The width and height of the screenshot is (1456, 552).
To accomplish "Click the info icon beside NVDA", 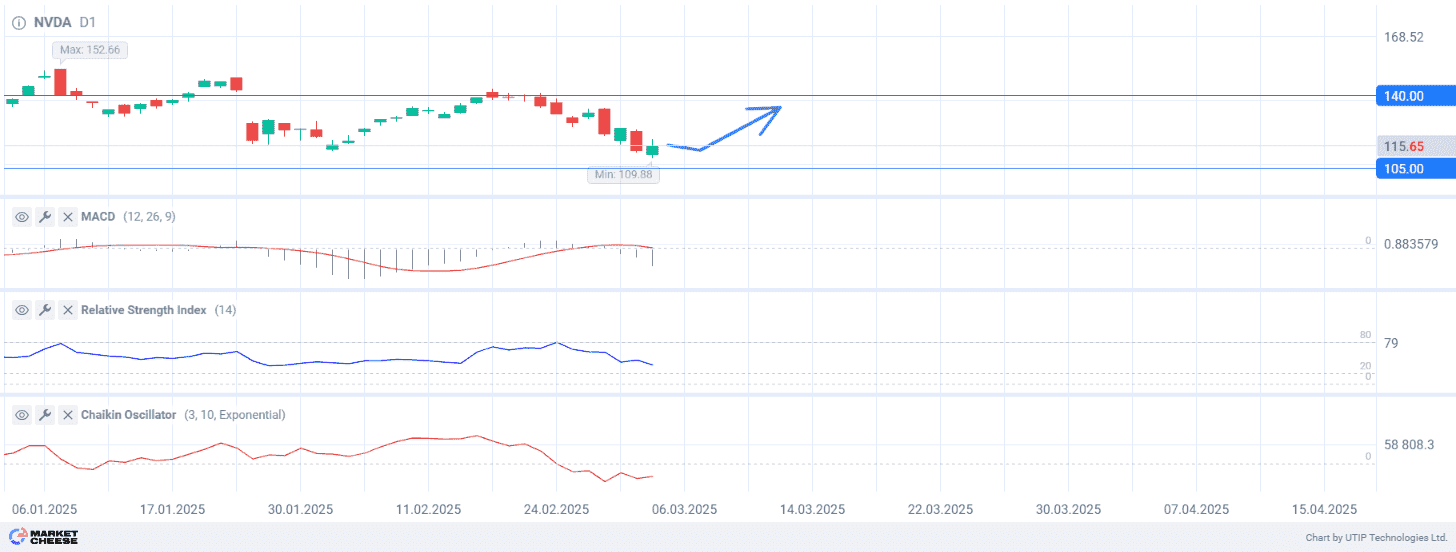I will tap(19, 21).
